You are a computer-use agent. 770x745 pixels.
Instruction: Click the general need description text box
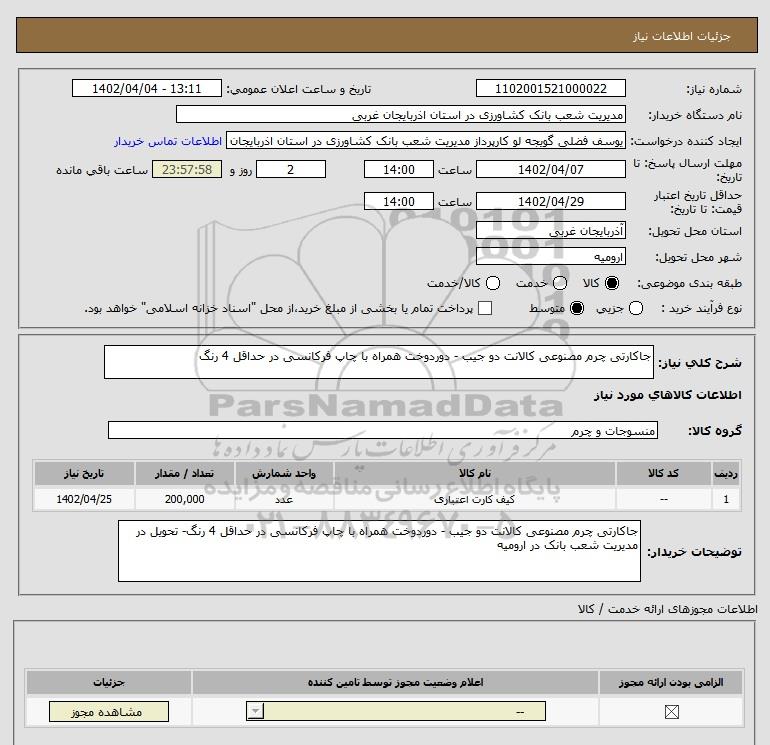pyautogui.click(x=379, y=362)
